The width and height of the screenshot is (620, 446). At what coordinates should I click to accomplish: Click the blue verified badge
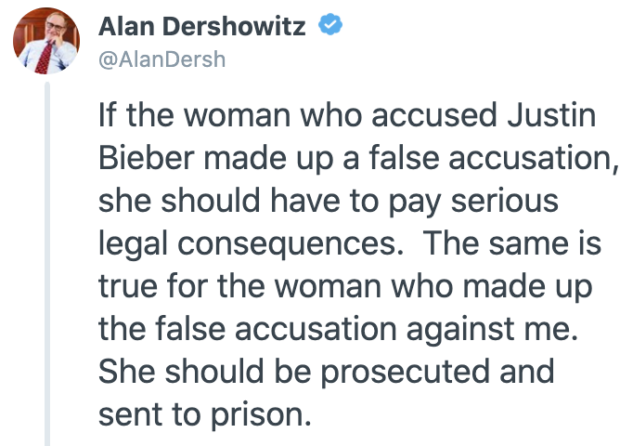tap(331, 25)
